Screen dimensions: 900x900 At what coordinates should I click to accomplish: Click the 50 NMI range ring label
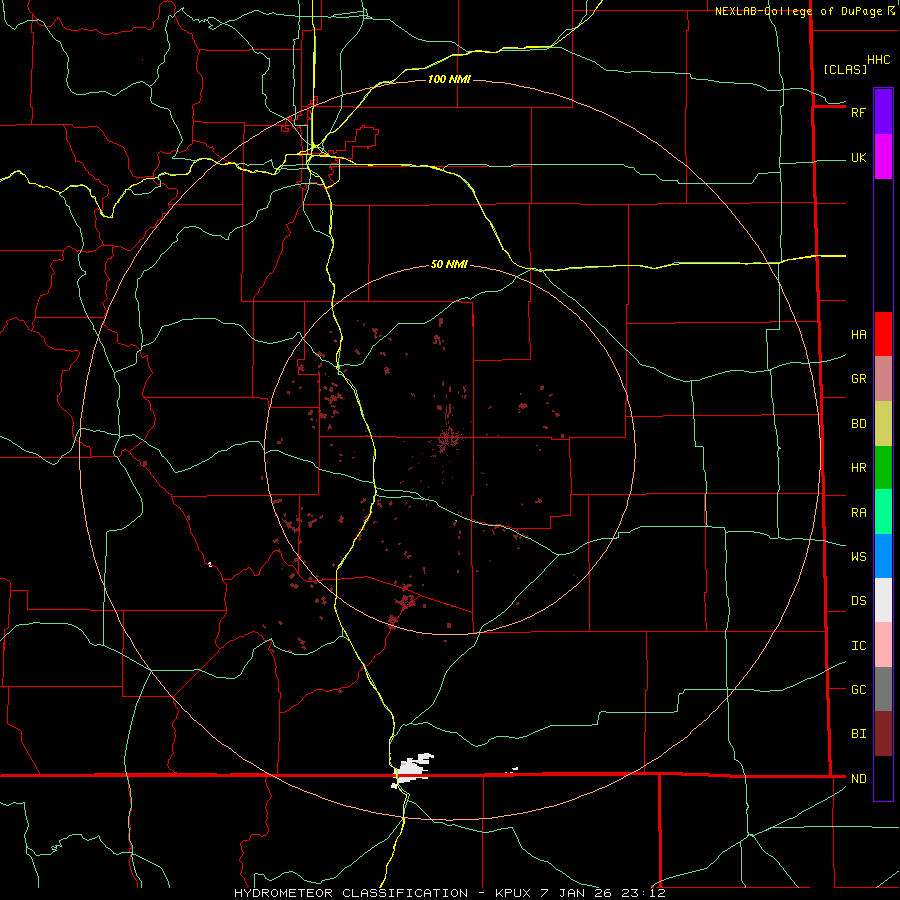pos(449,264)
